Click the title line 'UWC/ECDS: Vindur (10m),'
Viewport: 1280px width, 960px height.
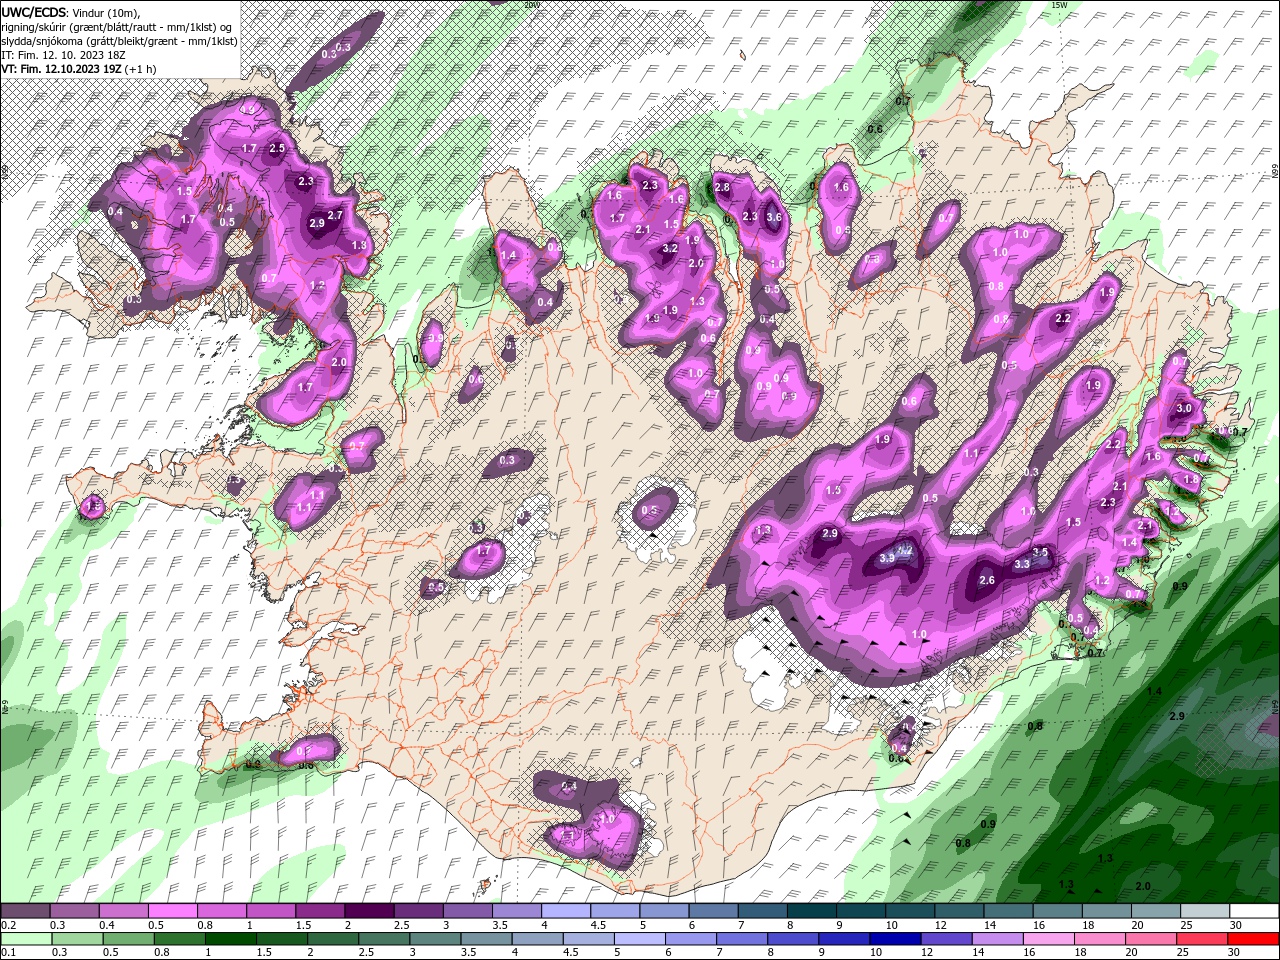(x=71, y=12)
